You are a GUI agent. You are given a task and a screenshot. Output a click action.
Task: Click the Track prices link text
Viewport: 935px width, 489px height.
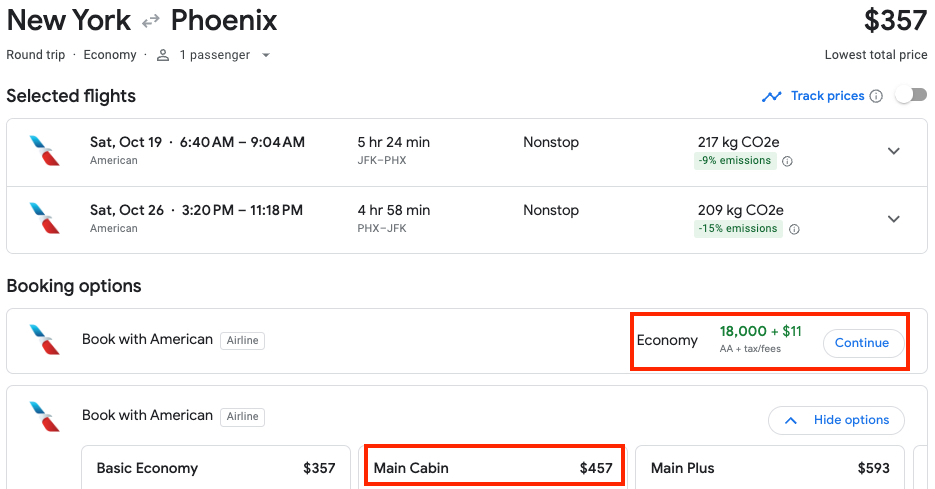827,96
